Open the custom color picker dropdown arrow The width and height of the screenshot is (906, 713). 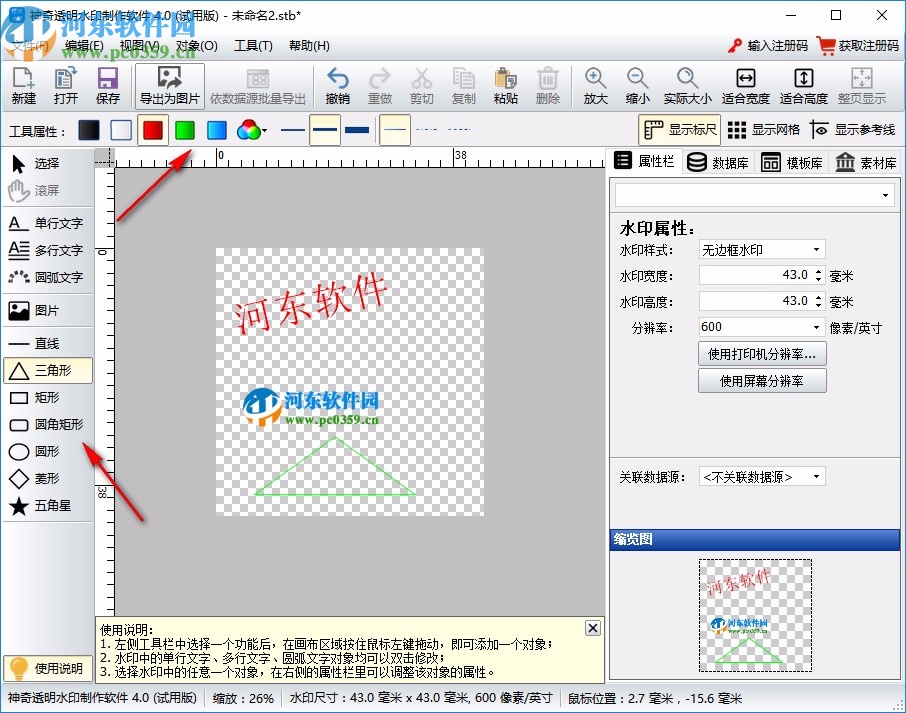[x=265, y=131]
